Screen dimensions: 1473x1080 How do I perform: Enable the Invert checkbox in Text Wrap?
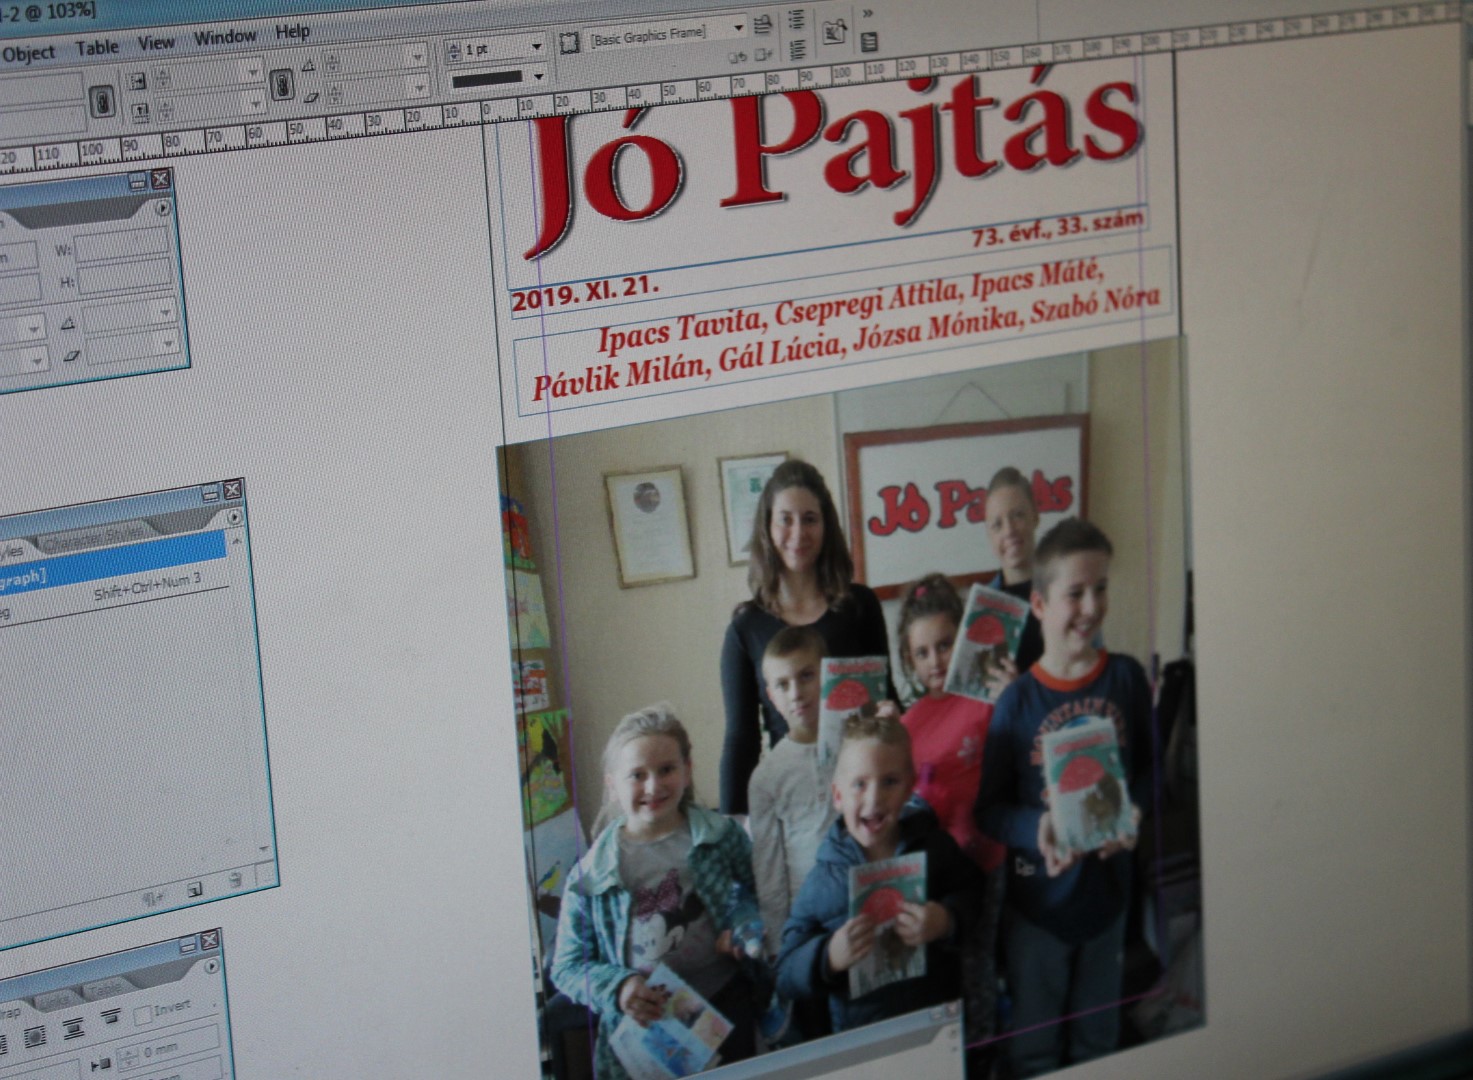click(x=144, y=1016)
